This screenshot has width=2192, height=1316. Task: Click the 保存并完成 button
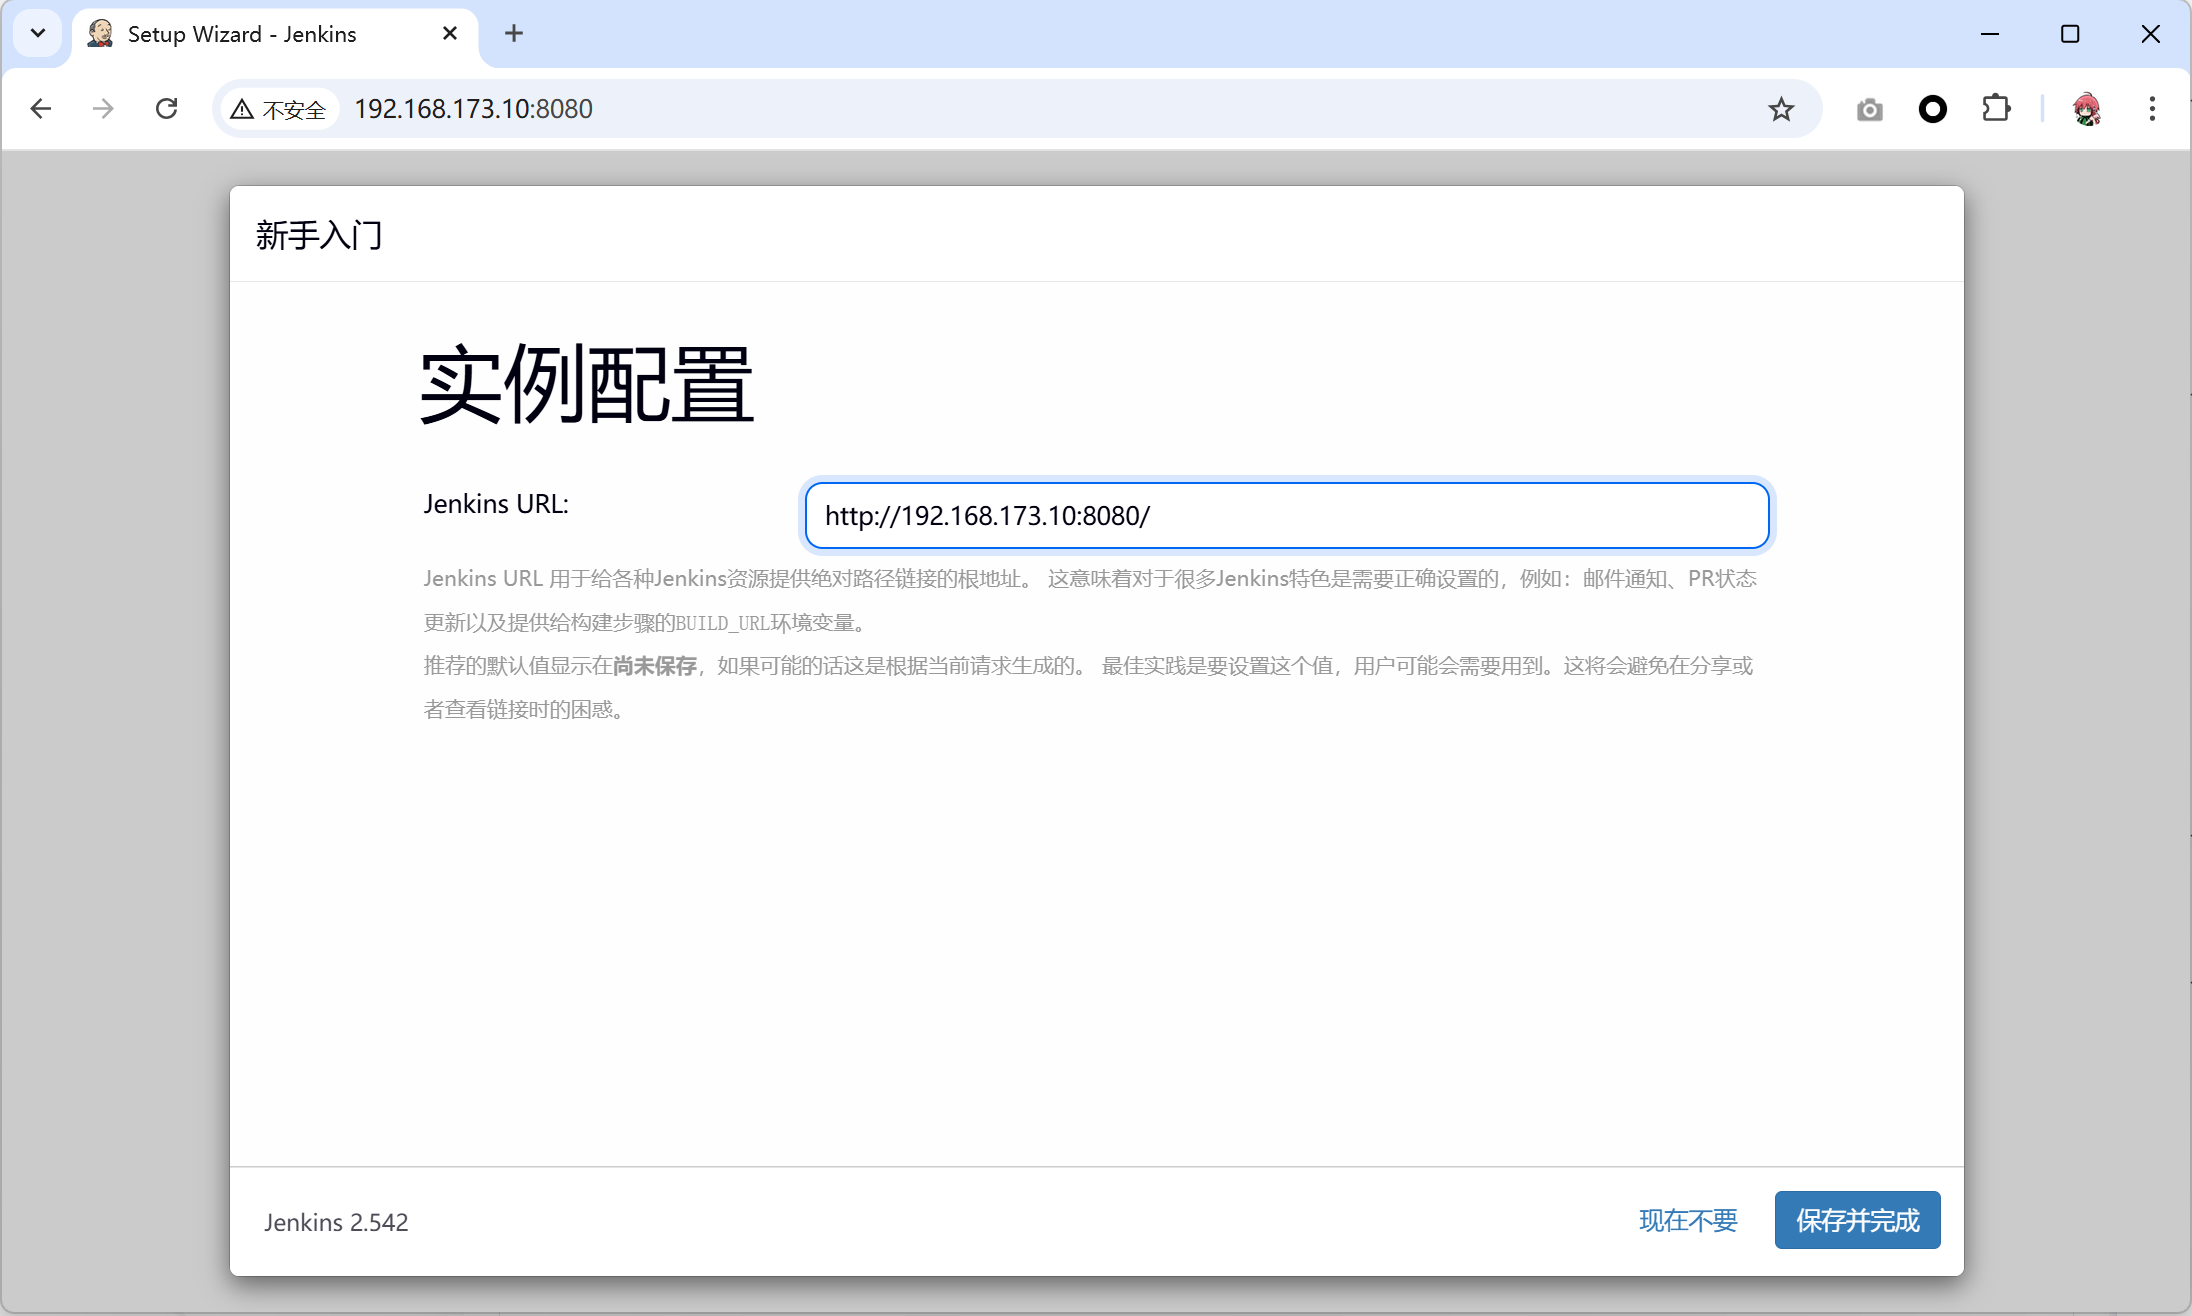[1857, 1220]
